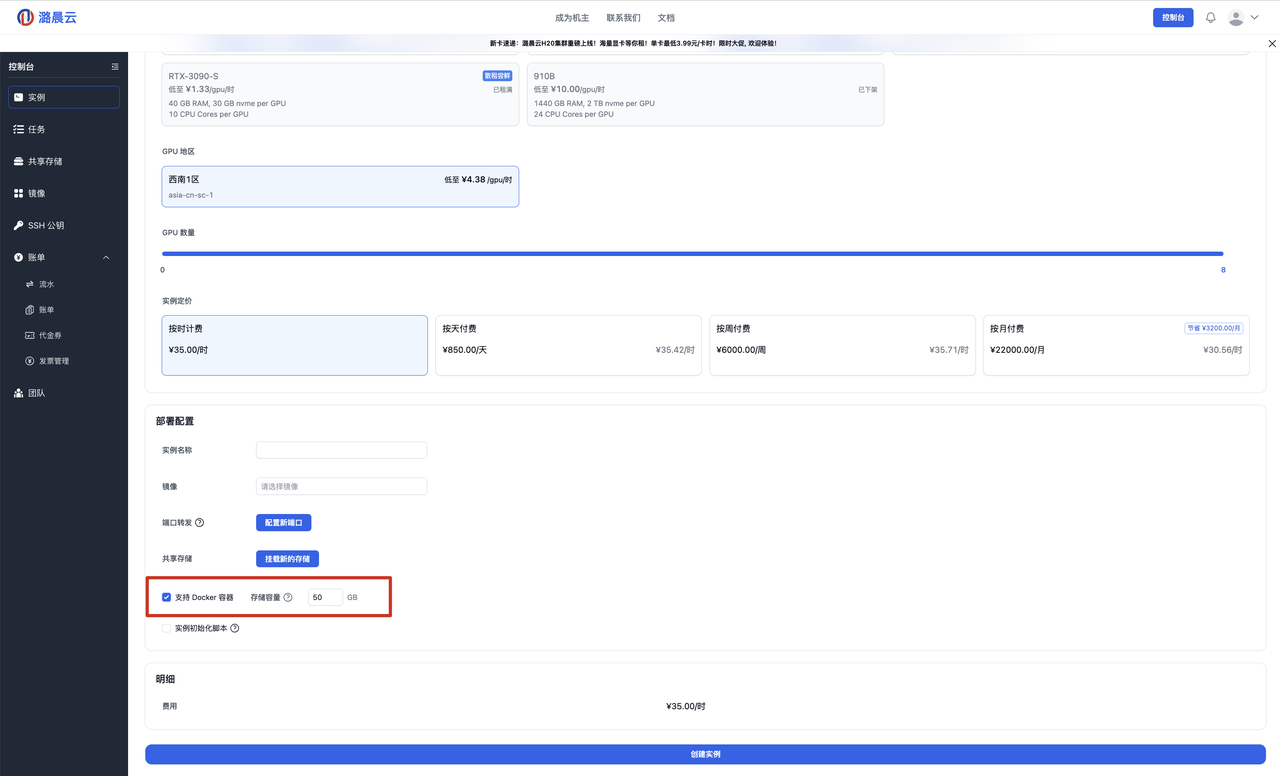
Task: Focus the 实例名称 input field
Action: (x=341, y=450)
